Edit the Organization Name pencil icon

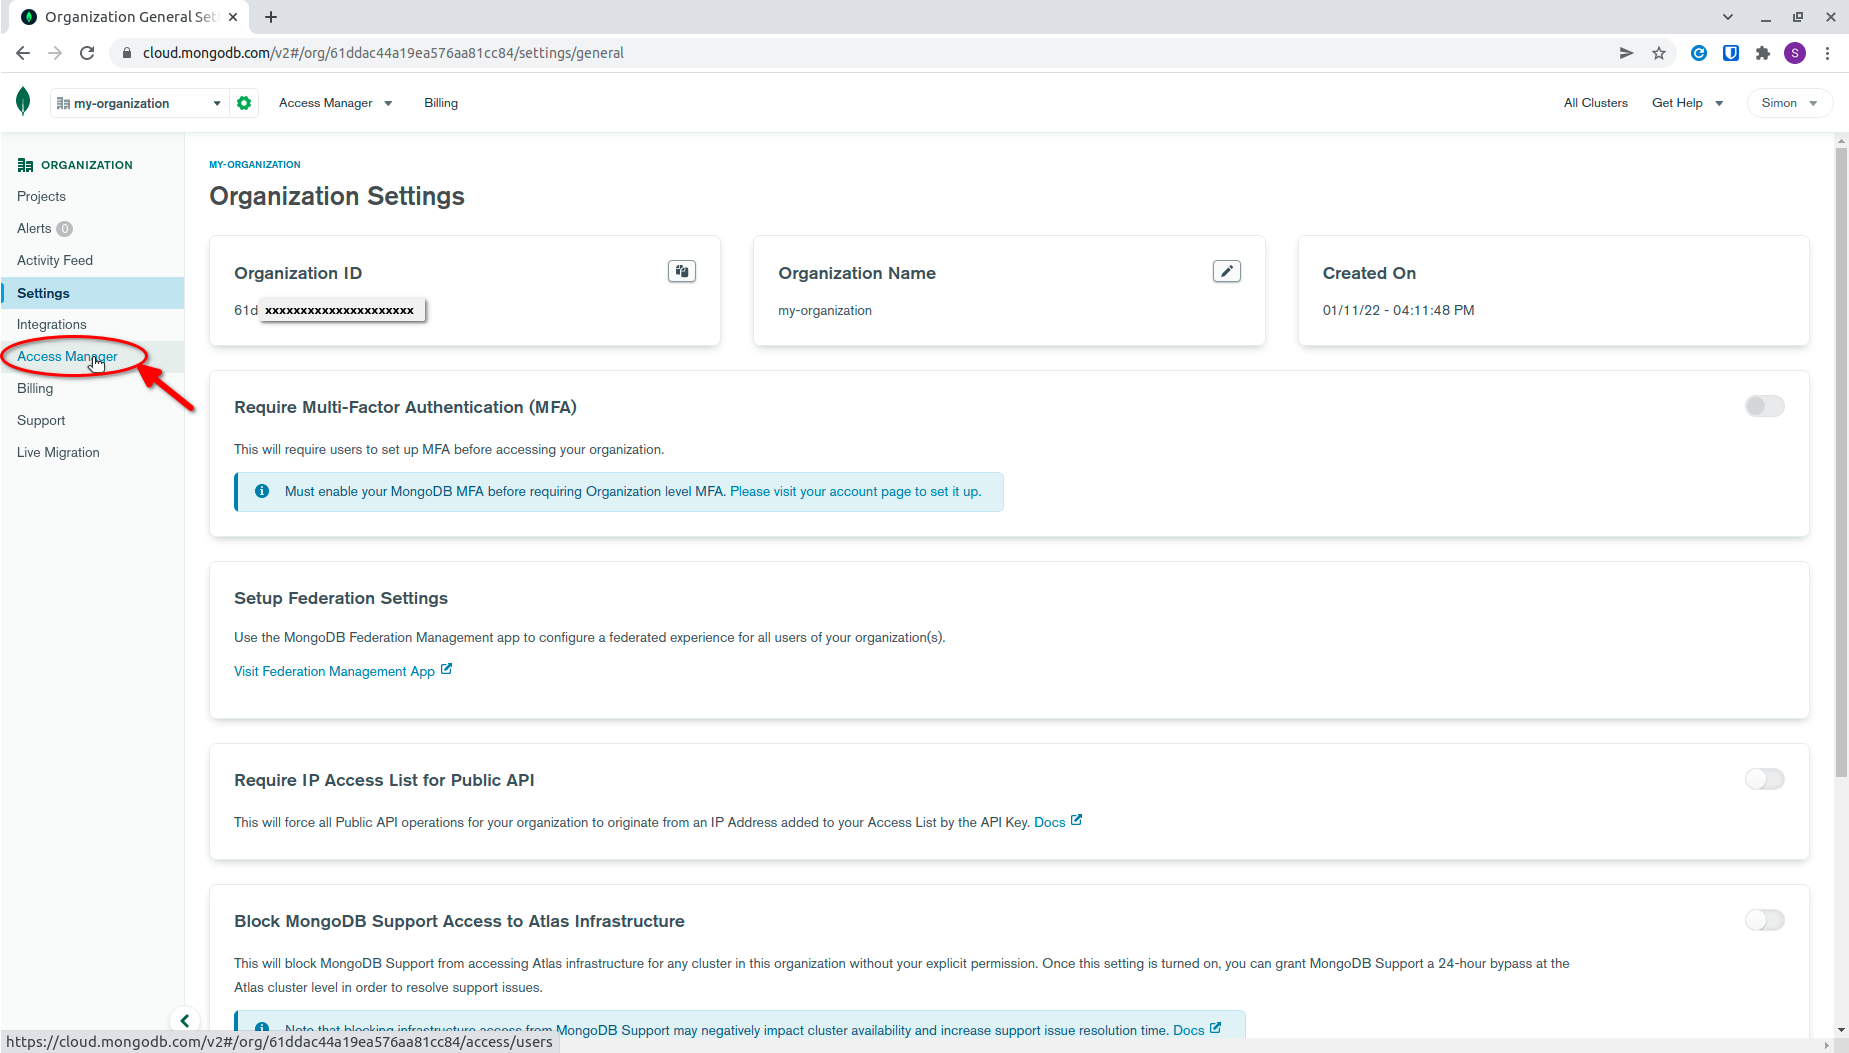(1227, 271)
